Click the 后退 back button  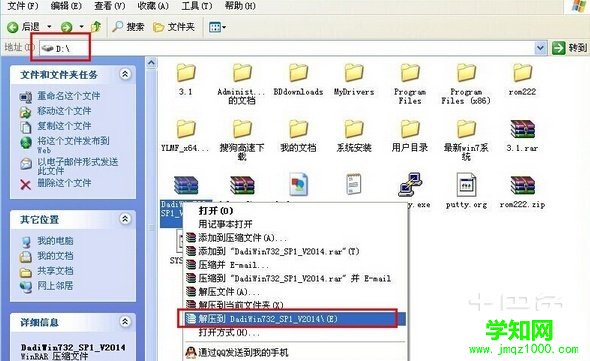point(24,27)
